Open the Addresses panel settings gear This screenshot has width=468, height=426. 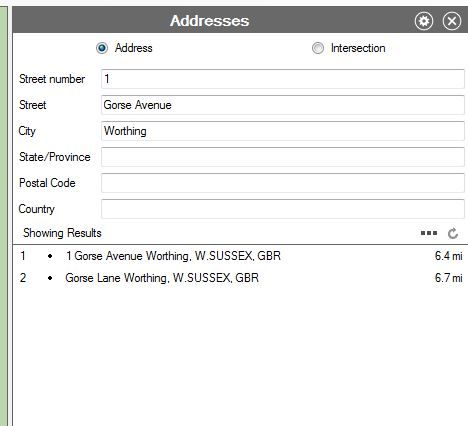click(x=424, y=21)
